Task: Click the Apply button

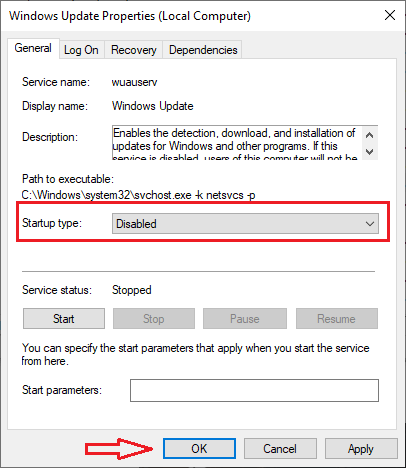Action: (361, 449)
